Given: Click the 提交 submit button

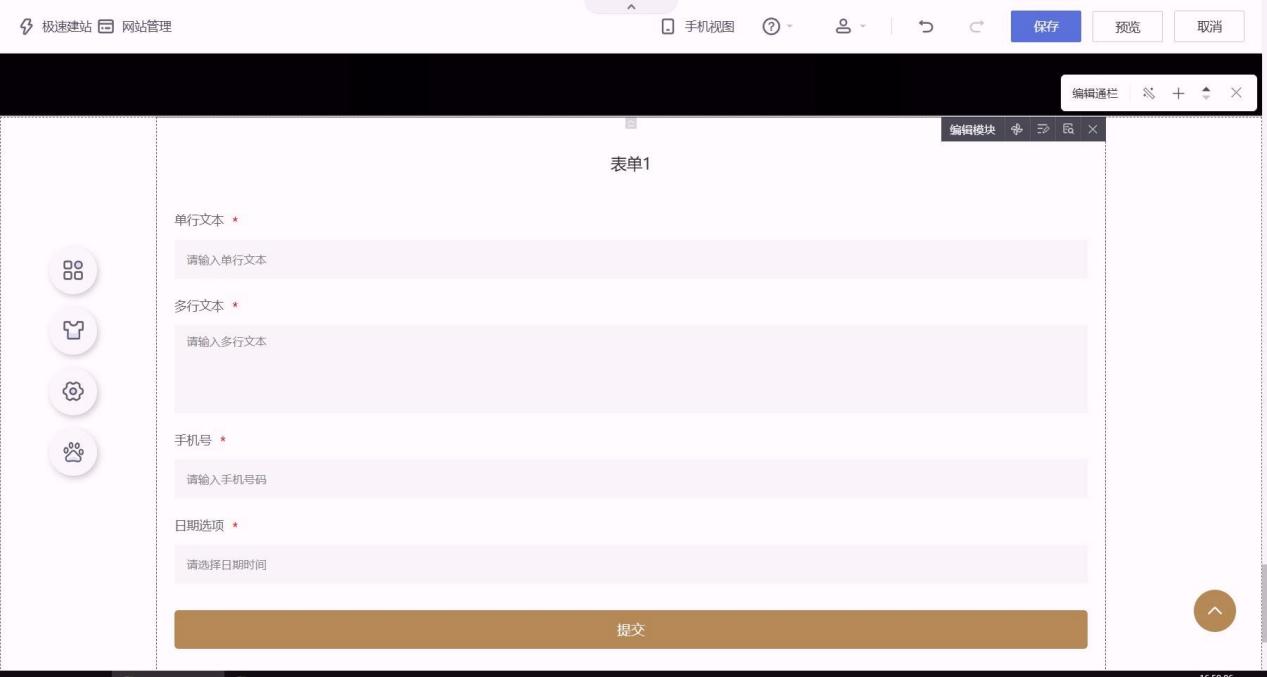Looking at the screenshot, I should 630,630.
